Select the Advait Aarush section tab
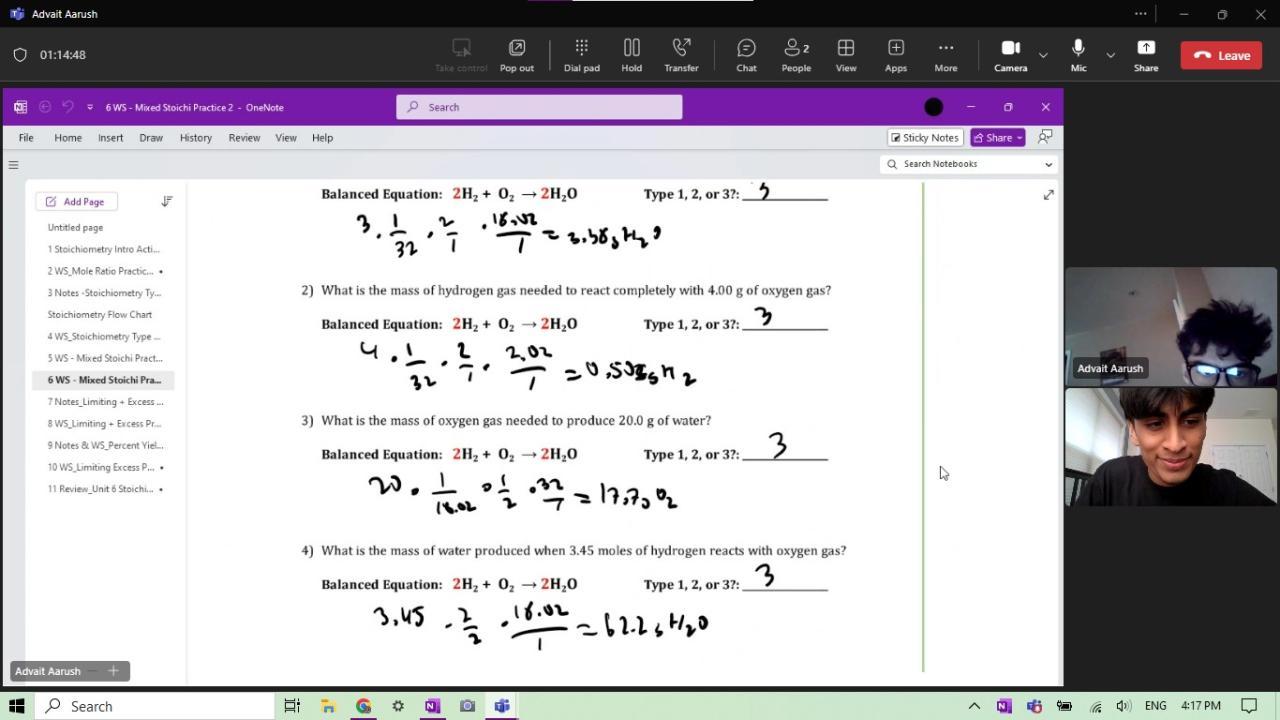 tap(47, 671)
